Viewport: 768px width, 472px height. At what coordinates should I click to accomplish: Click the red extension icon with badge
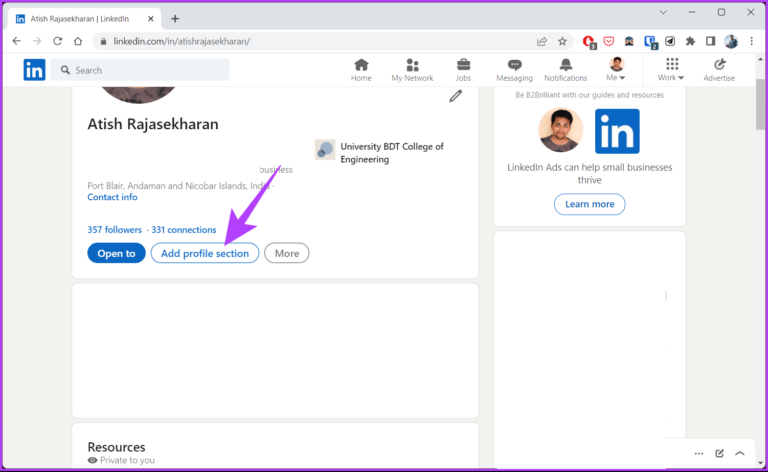589,42
